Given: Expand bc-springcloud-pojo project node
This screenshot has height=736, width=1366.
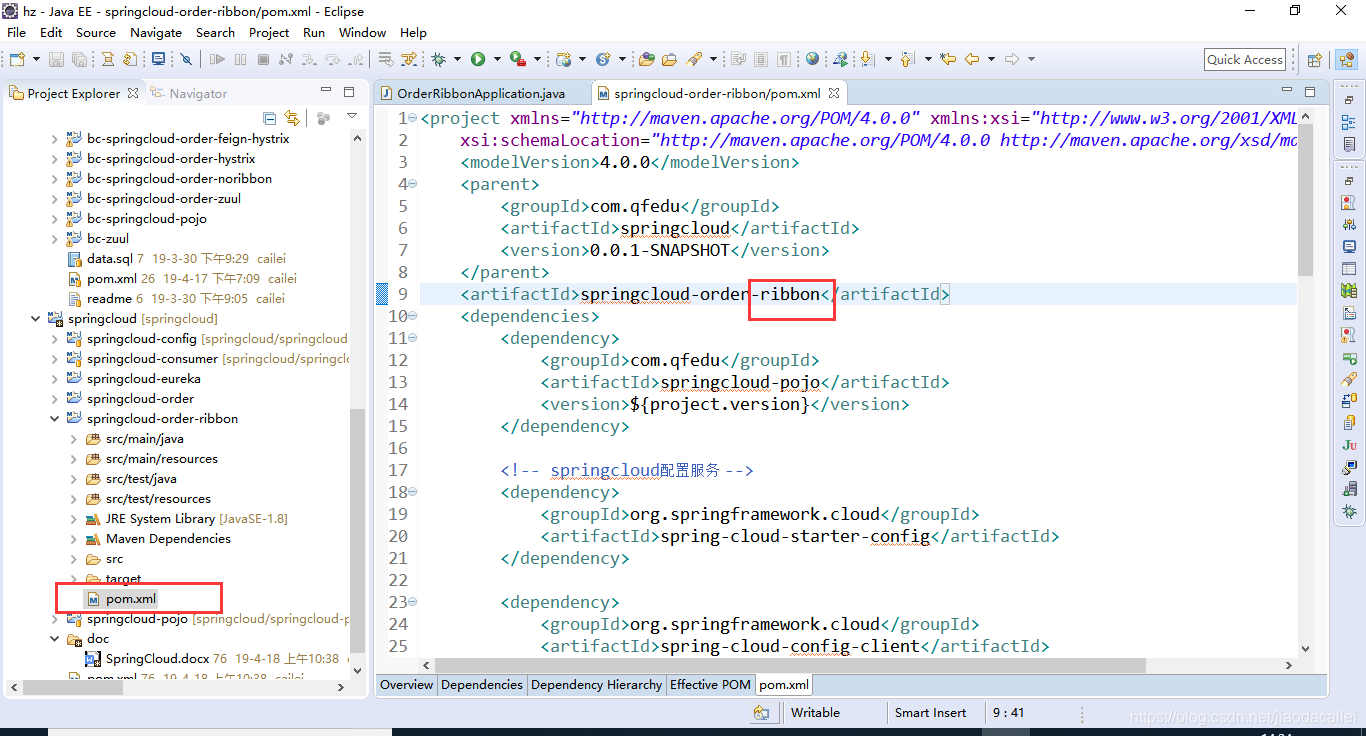Looking at the screenshot, I should pos(54,219).
